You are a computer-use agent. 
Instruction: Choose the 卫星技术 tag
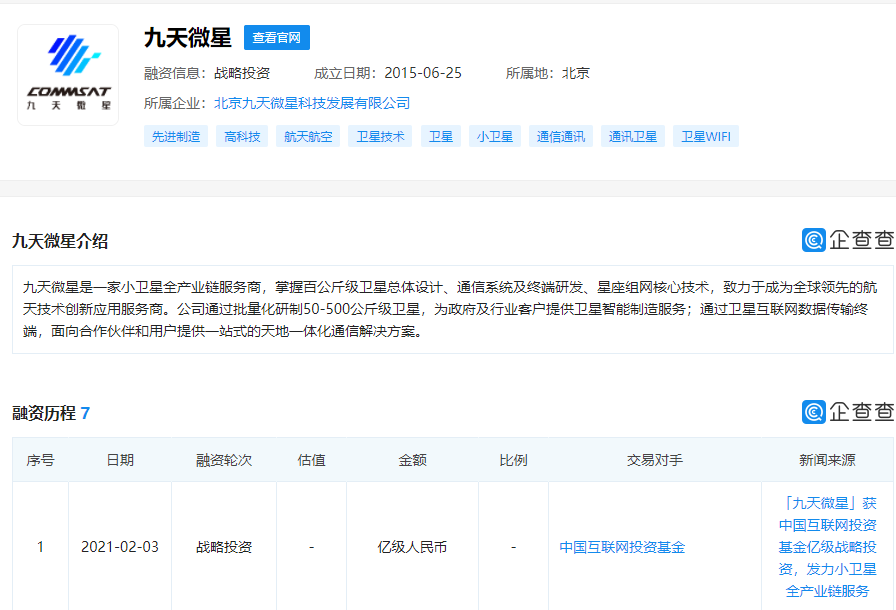point(380,137)
